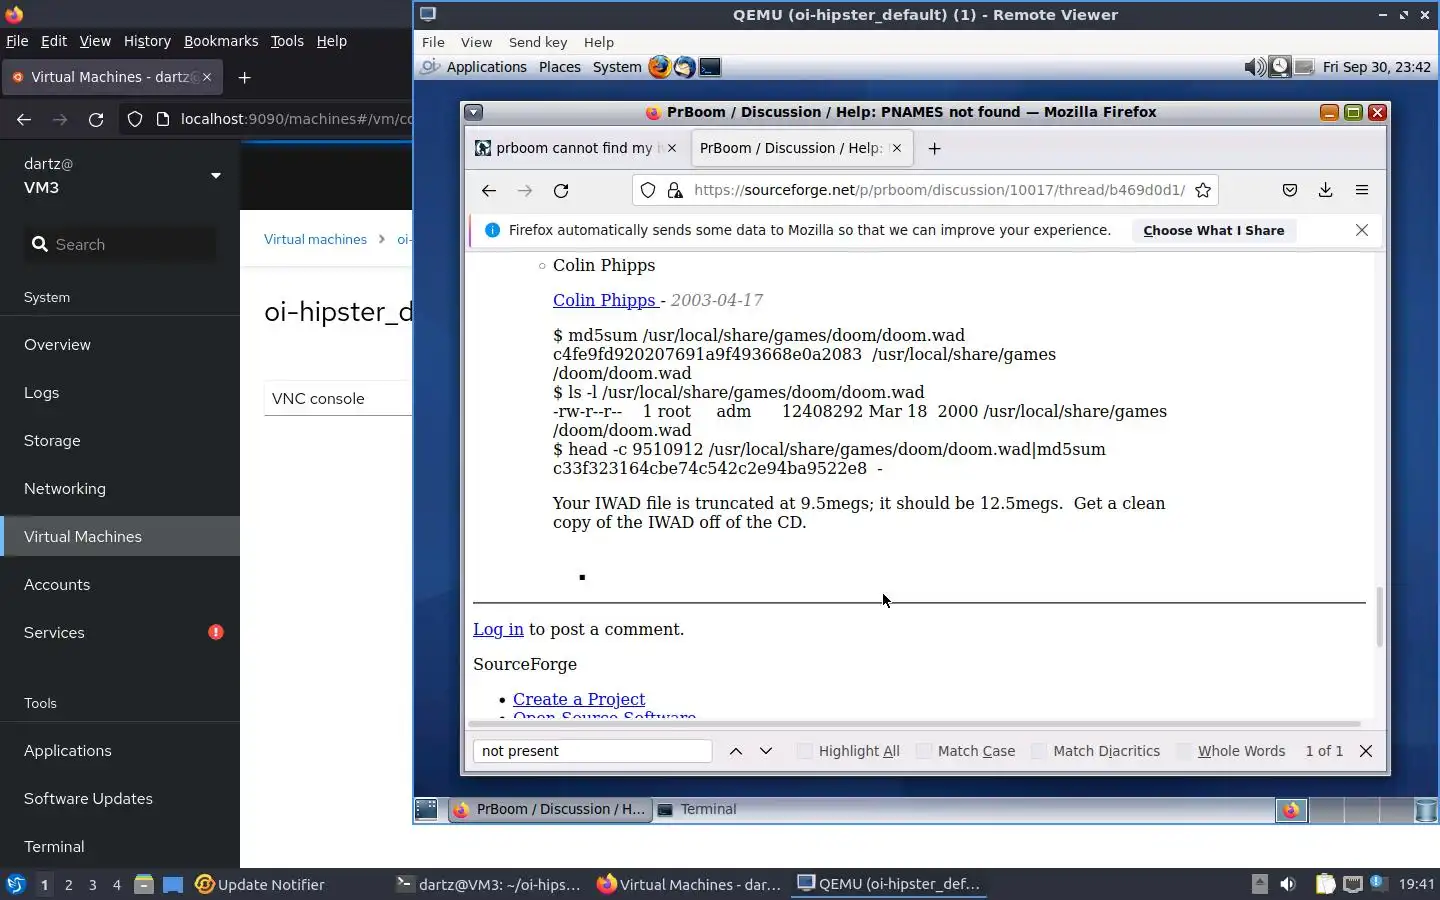
Task: Click the guest Firefox URL bar
Action: (925, 190)
